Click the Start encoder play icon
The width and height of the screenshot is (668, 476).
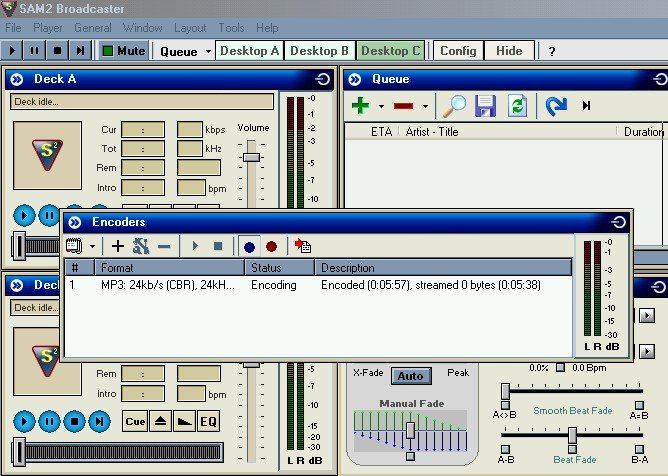click(x=196, y=246)
